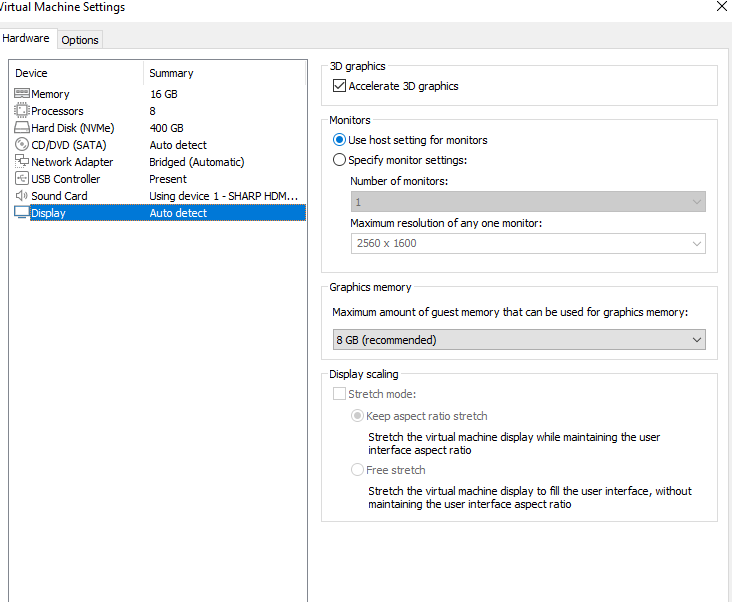Select the CD/DVD (SATA) disc icon

[22, 145]
